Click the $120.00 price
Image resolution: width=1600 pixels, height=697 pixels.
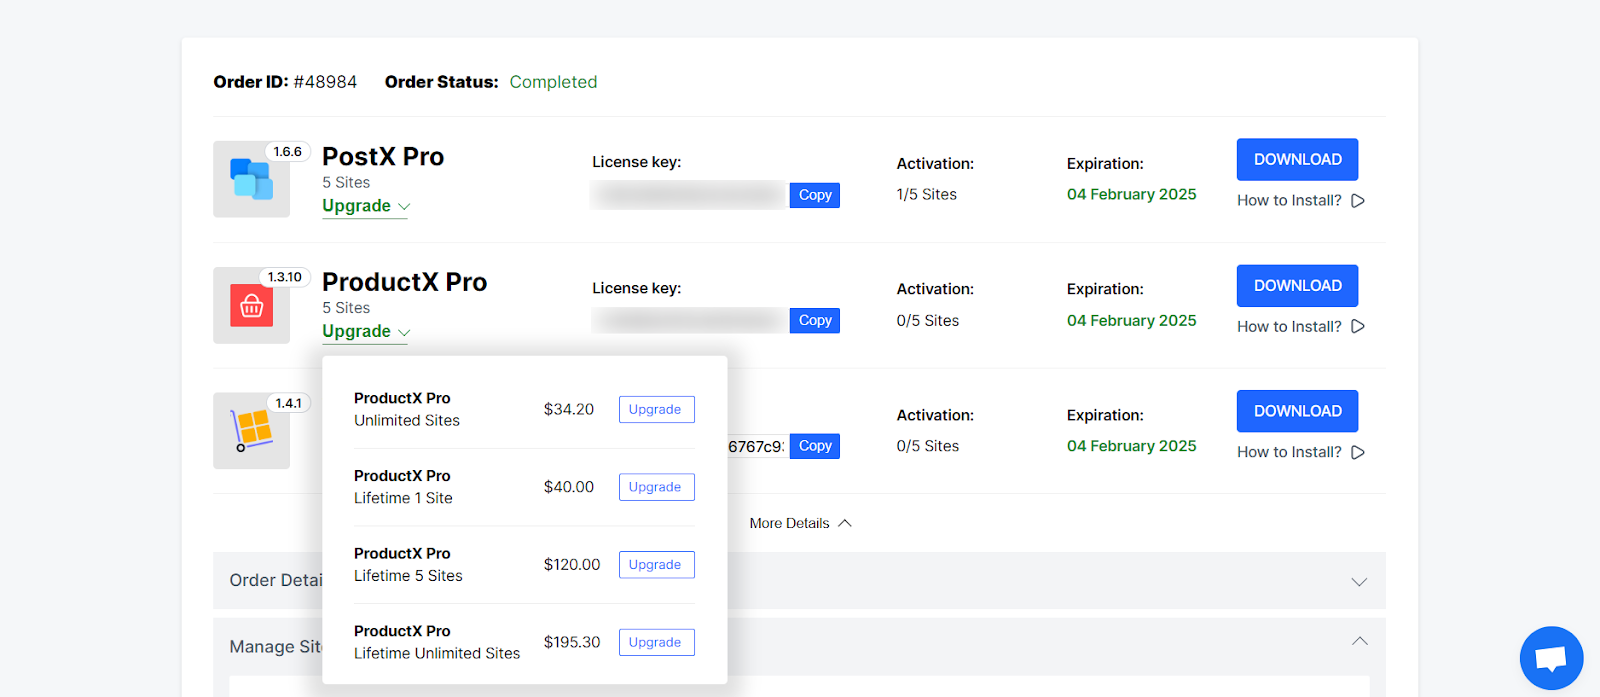pos(572,564)
